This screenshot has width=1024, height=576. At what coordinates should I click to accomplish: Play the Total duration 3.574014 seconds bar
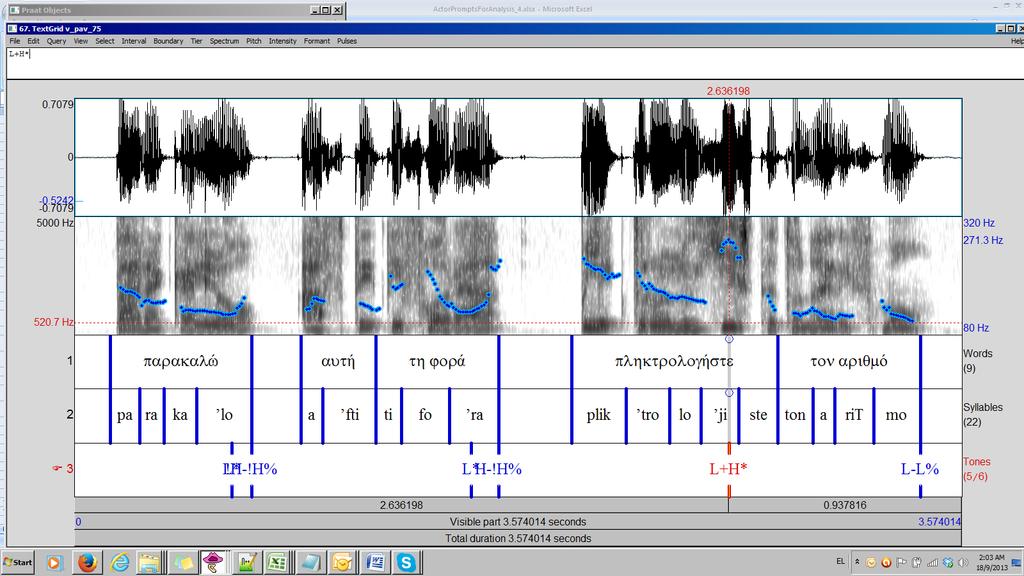coord(518,539)
